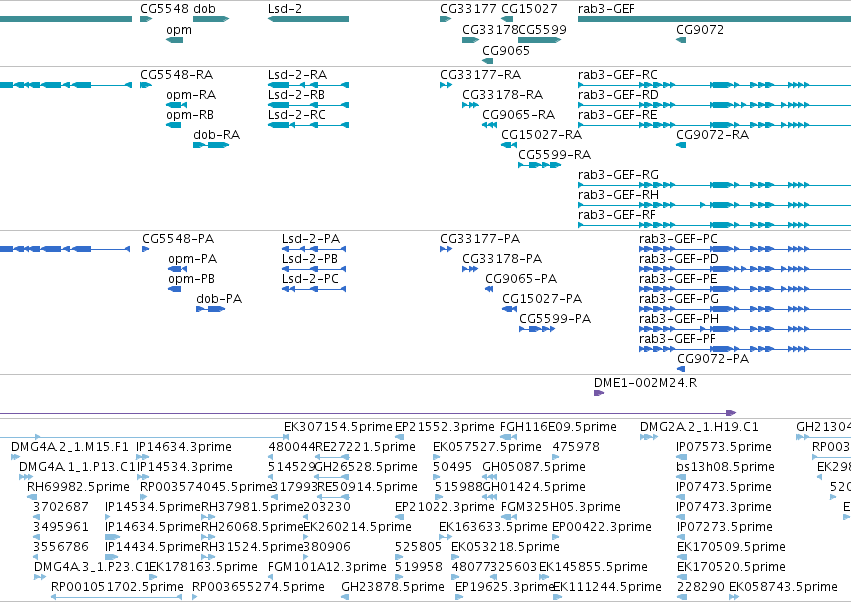Click the rab3-GEF-RE transcript label
This screenshot has width=851, height=602.
pos(618,115)
